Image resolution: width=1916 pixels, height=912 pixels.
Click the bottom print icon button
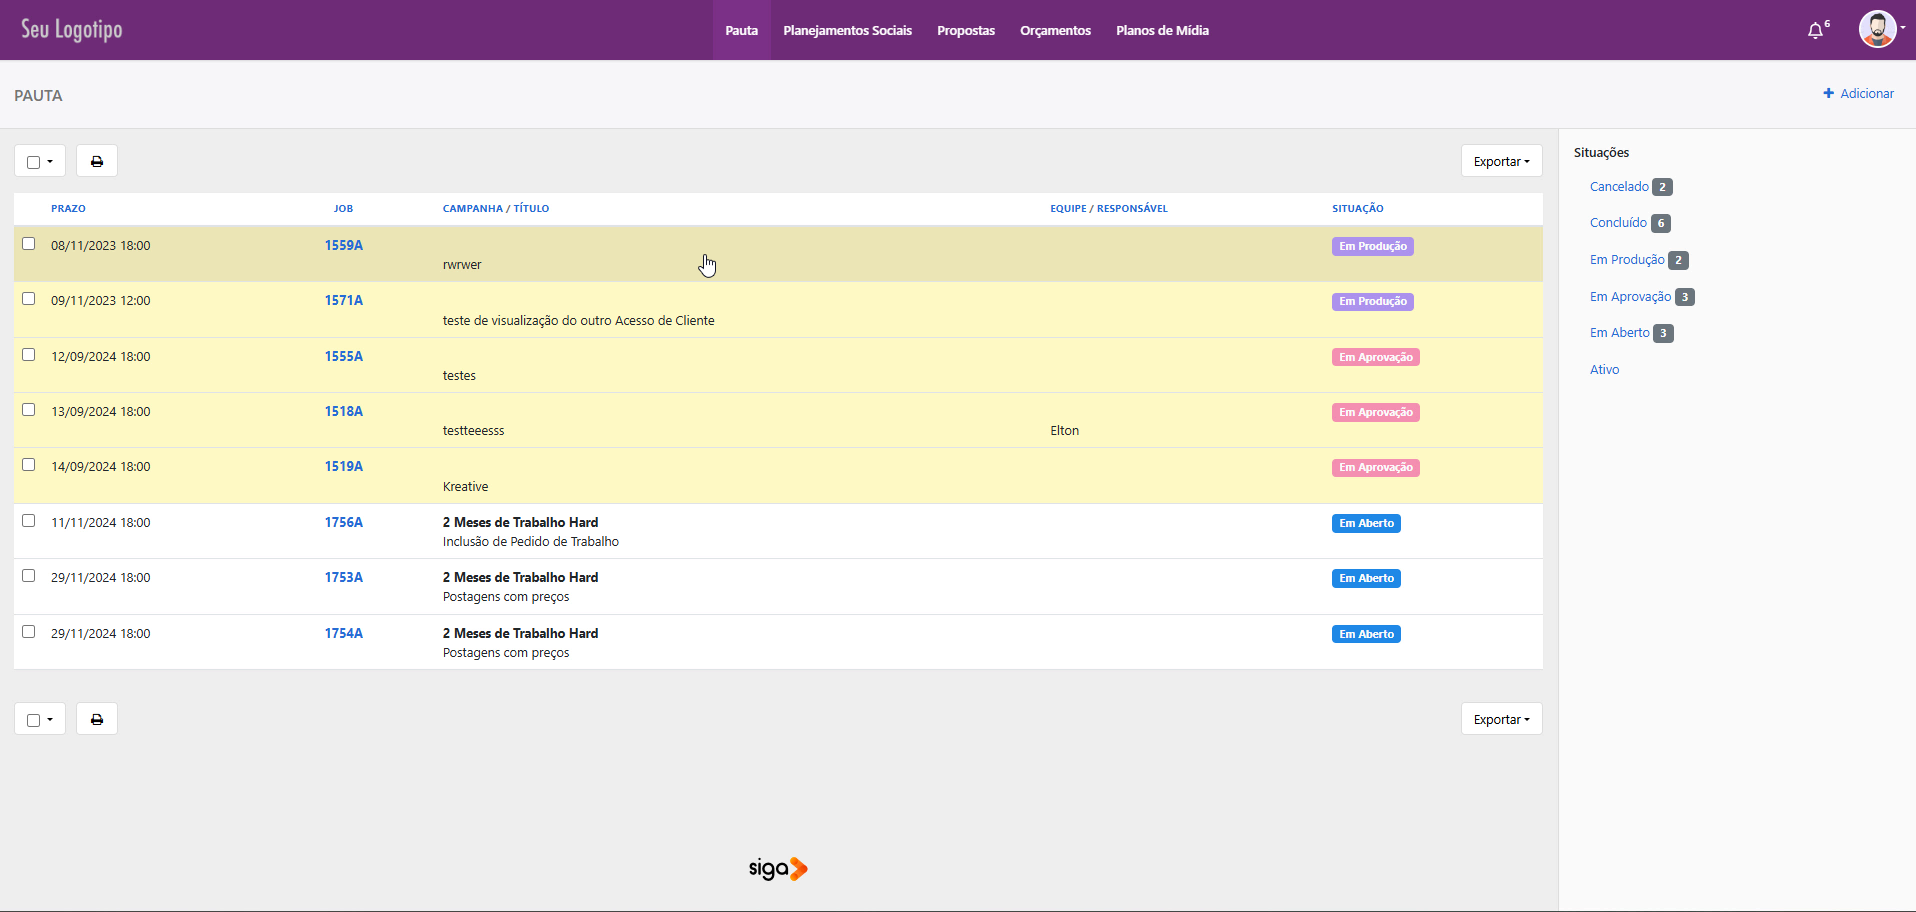click(x=97, y=719)
